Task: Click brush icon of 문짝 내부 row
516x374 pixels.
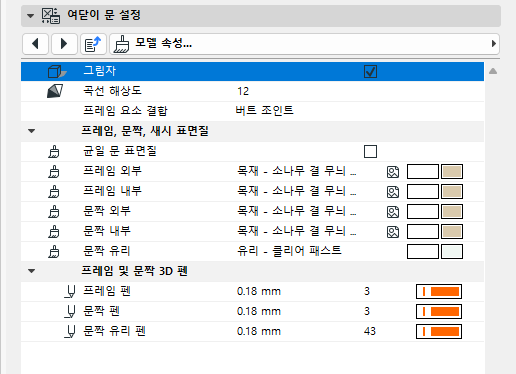Action: click(x=54, y=231)
